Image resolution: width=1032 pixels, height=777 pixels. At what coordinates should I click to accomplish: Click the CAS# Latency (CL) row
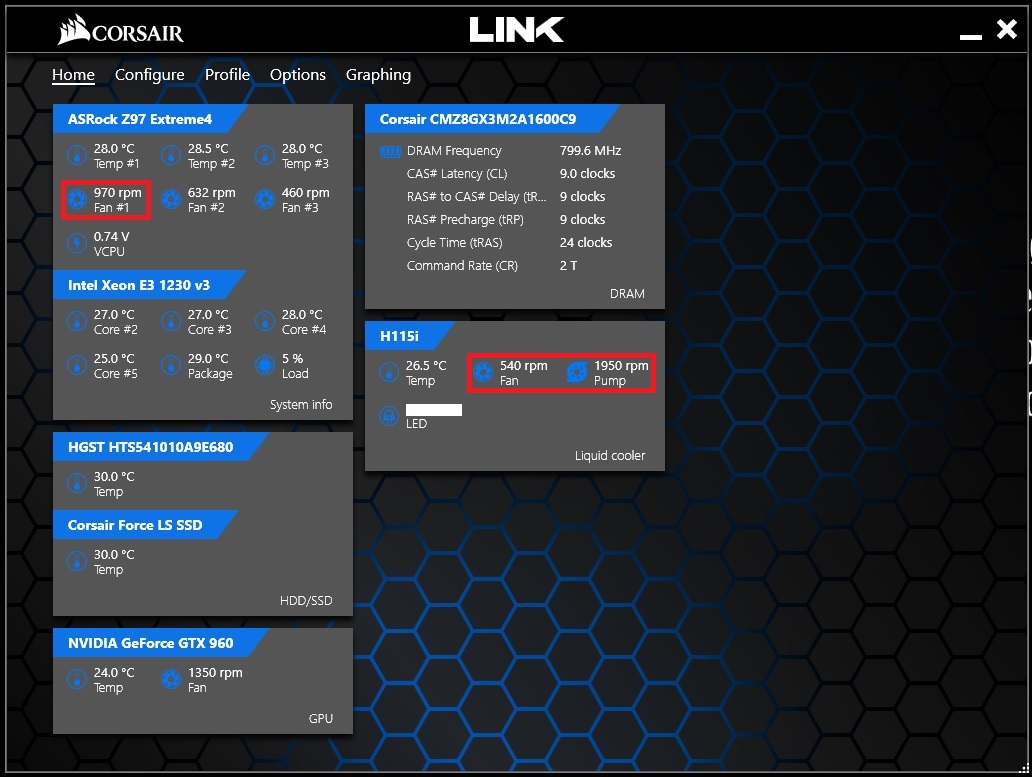coord(511,174)
